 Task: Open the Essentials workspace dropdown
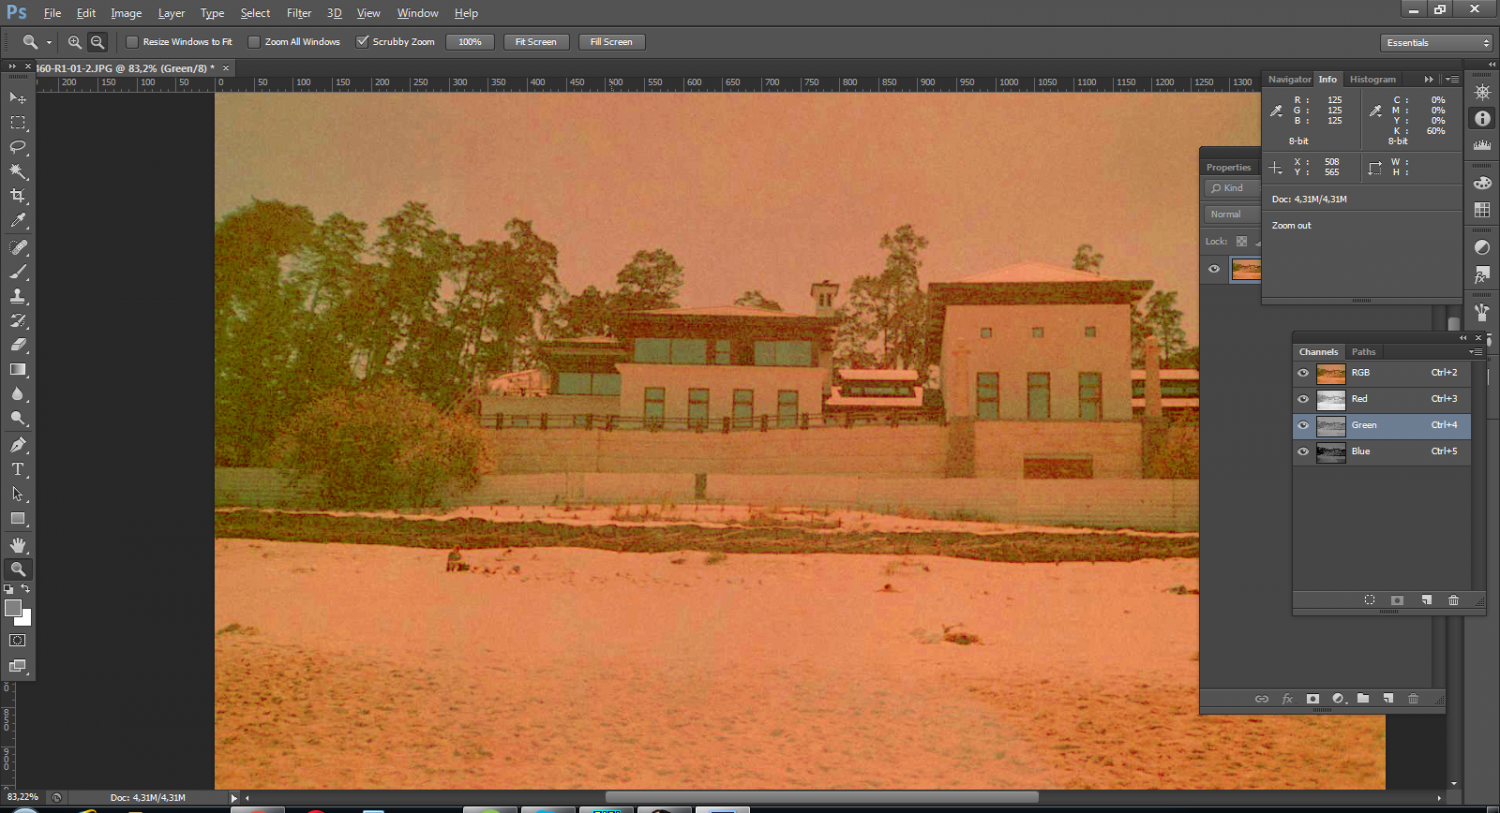tap(1437, 43)
